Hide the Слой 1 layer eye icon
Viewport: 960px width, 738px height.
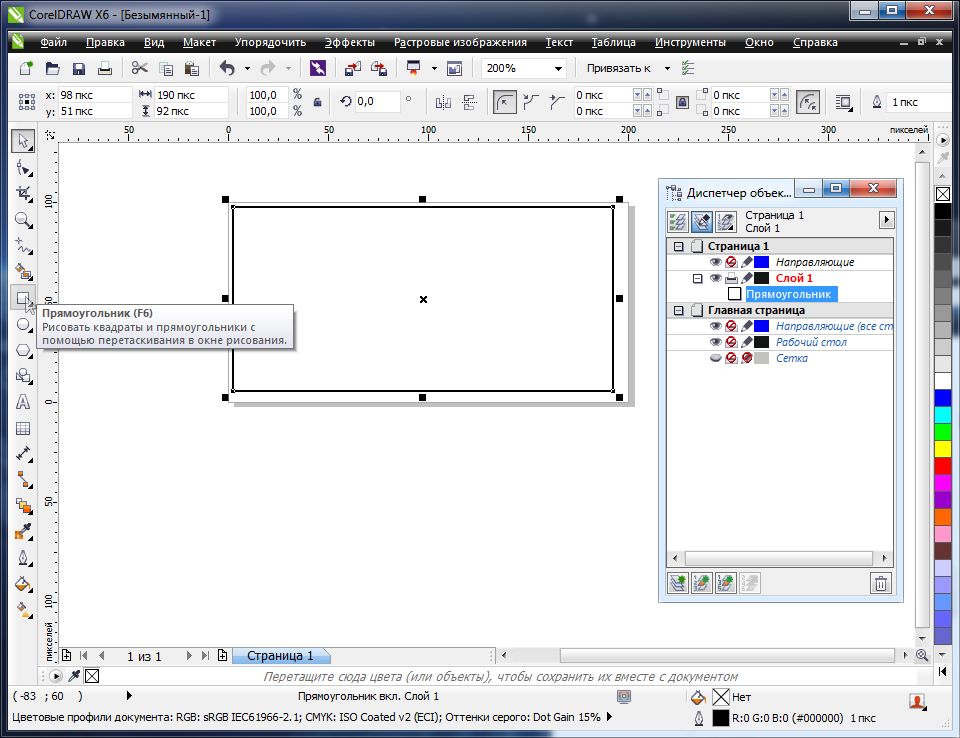[x=715, y=278]
